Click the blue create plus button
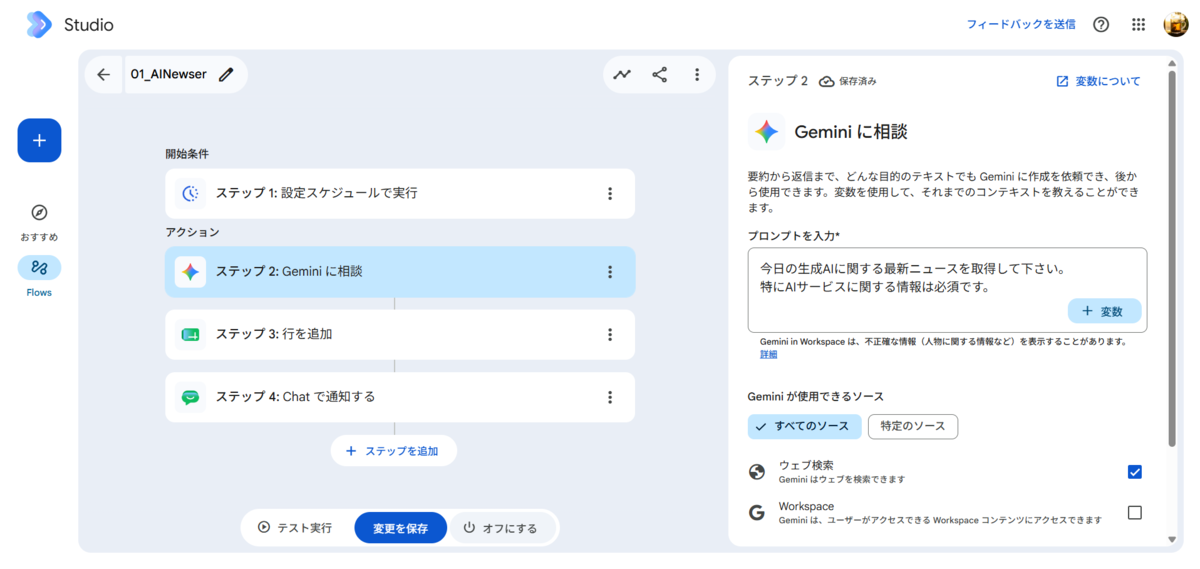1200x569 pixels. pyautogui.click(x=39, y=140)
